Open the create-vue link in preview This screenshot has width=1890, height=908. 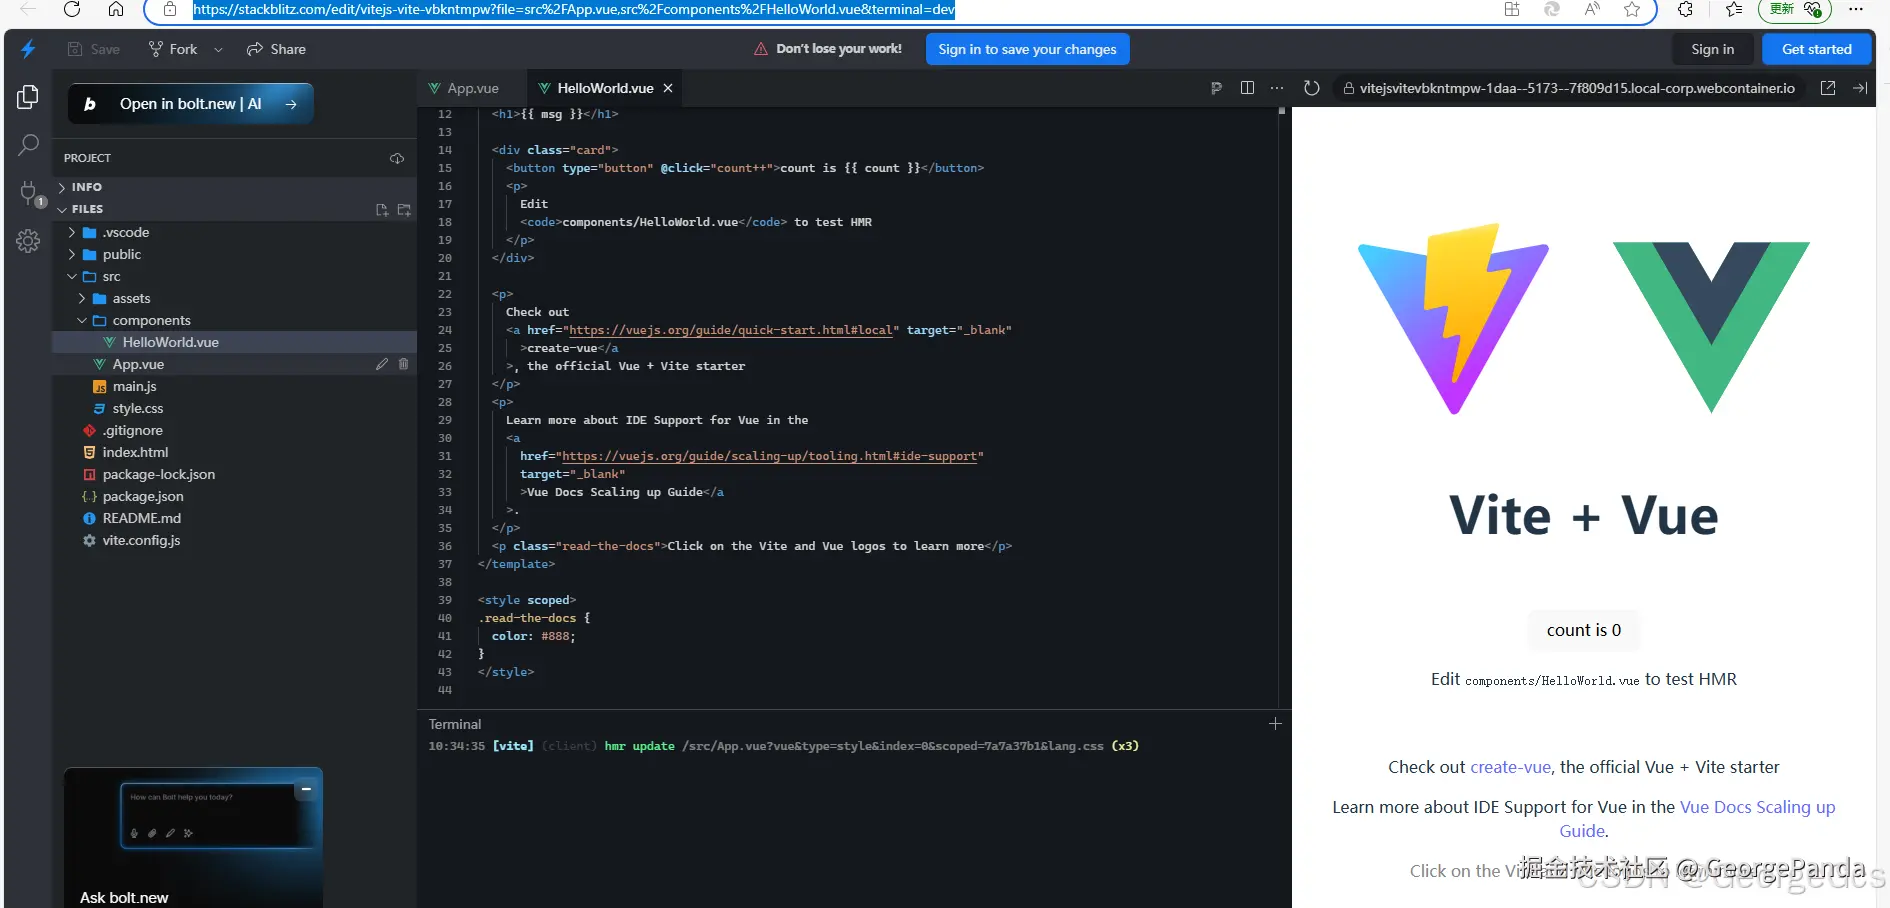tap(1511, 767)
